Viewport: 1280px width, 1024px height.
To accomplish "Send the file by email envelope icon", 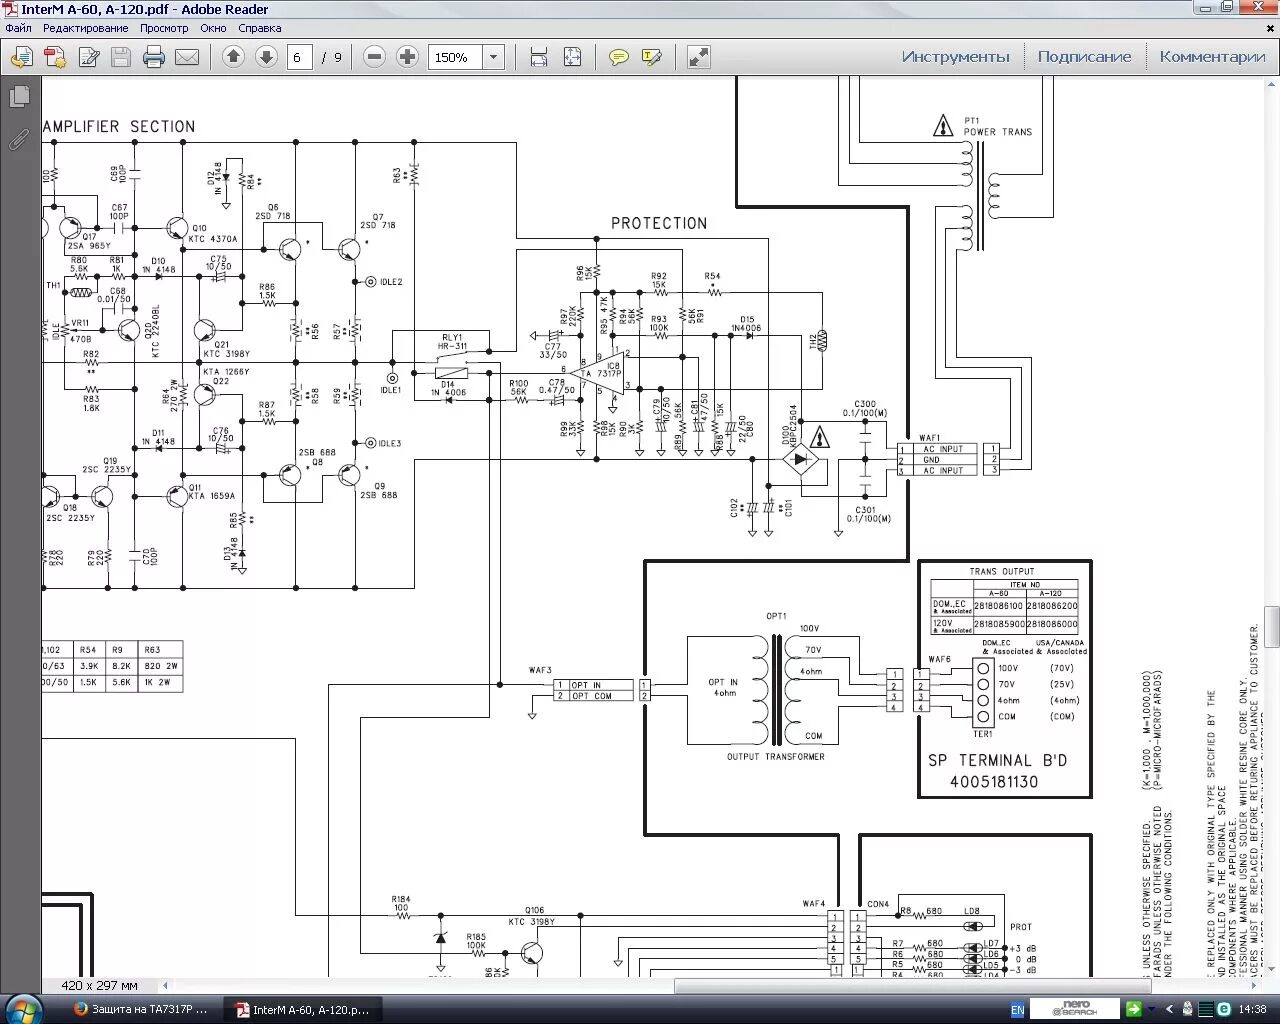I will pos(187,57).
